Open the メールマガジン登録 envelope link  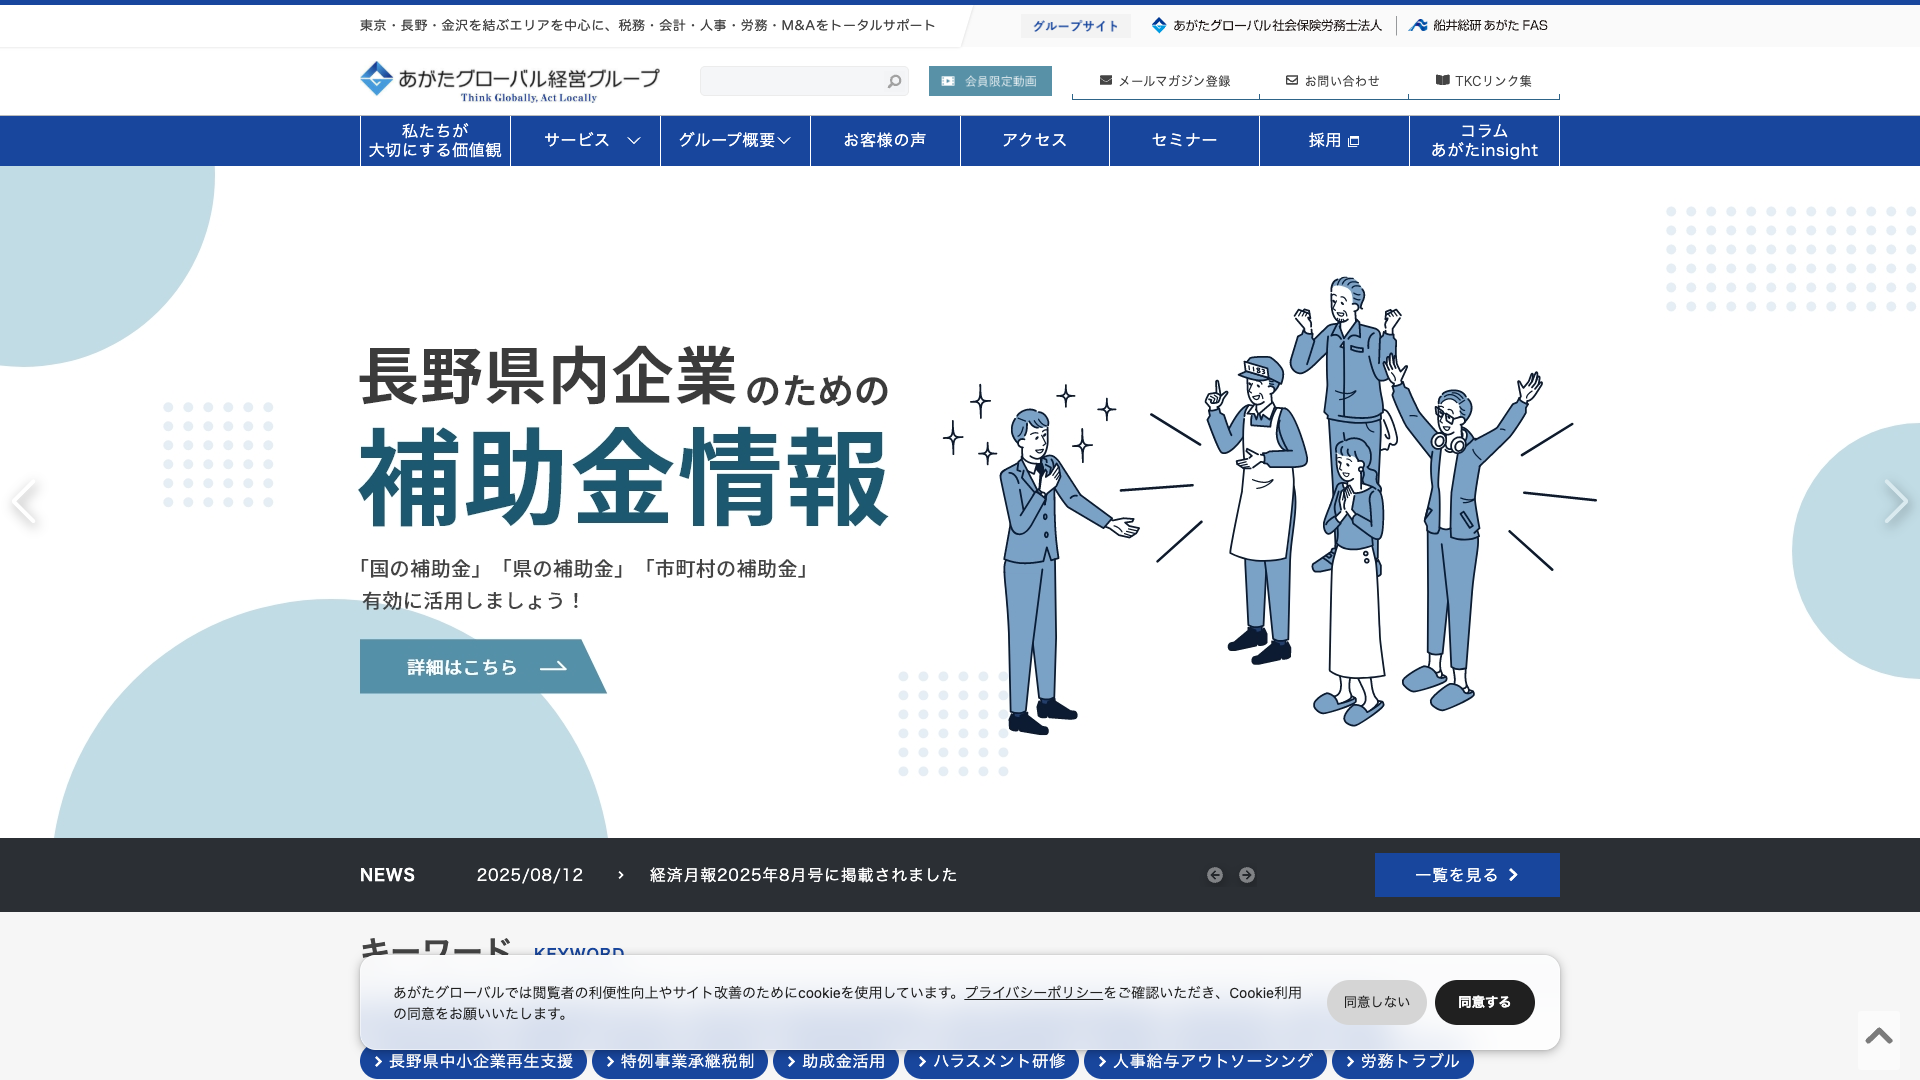[x=1165, y=81]
